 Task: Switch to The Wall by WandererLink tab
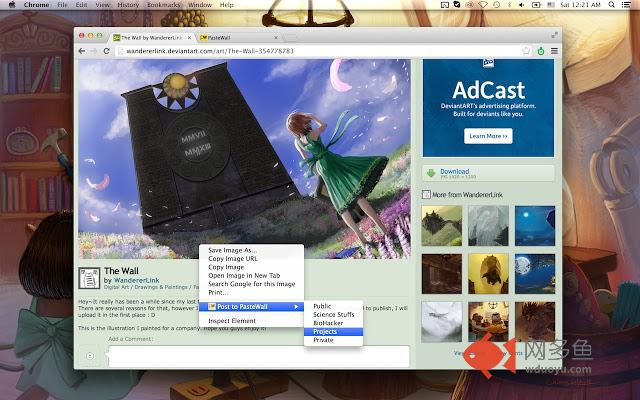pyautogui.click(x=151, y=38)
